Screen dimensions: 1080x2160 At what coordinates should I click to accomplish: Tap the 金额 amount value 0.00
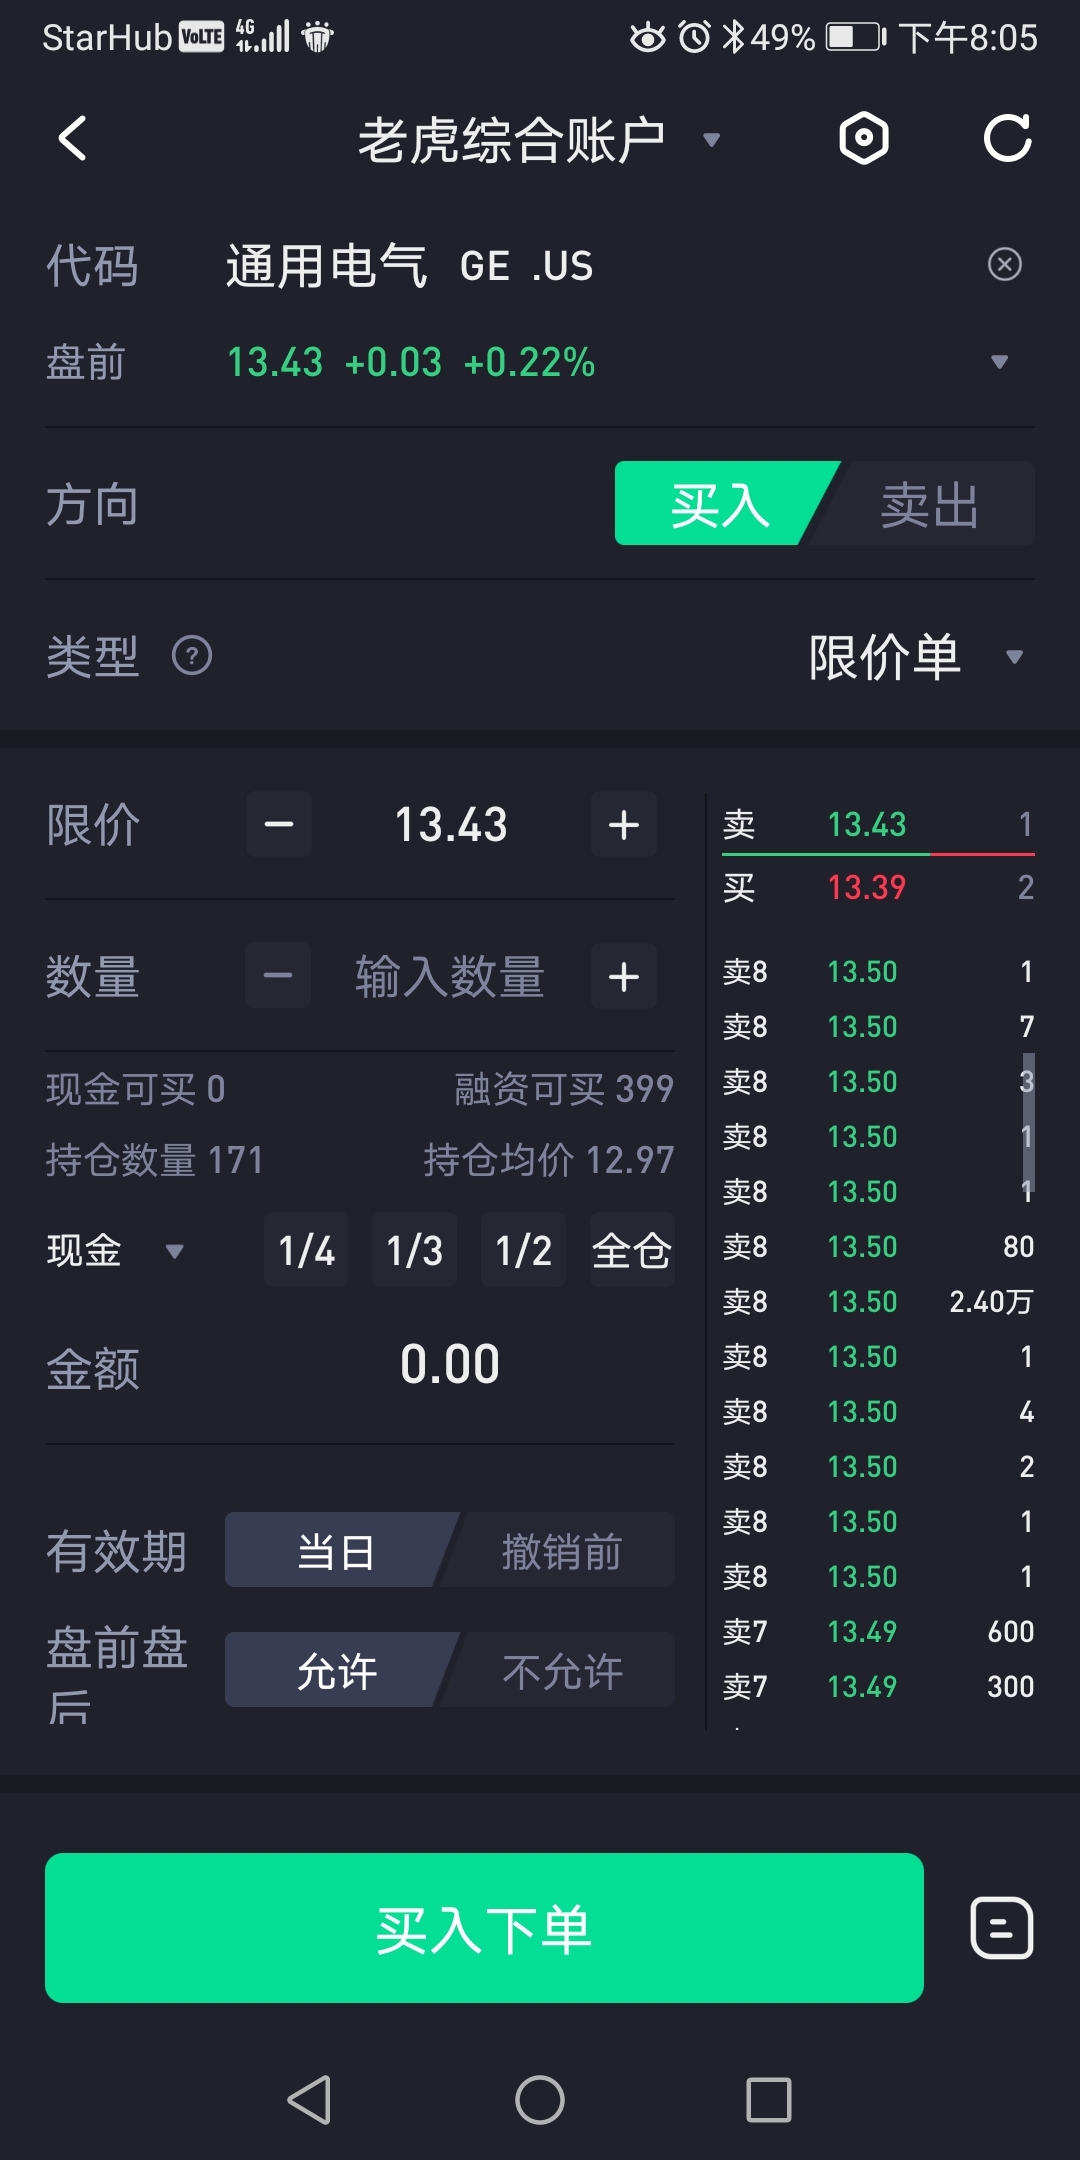coord(450,1365)
